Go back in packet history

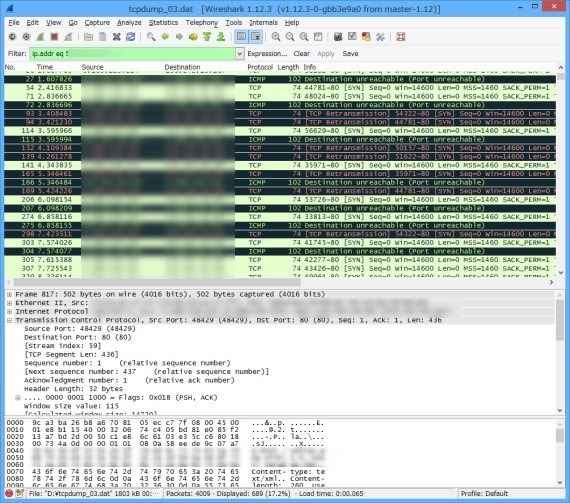pyautogui.click(x=165, y=37)
